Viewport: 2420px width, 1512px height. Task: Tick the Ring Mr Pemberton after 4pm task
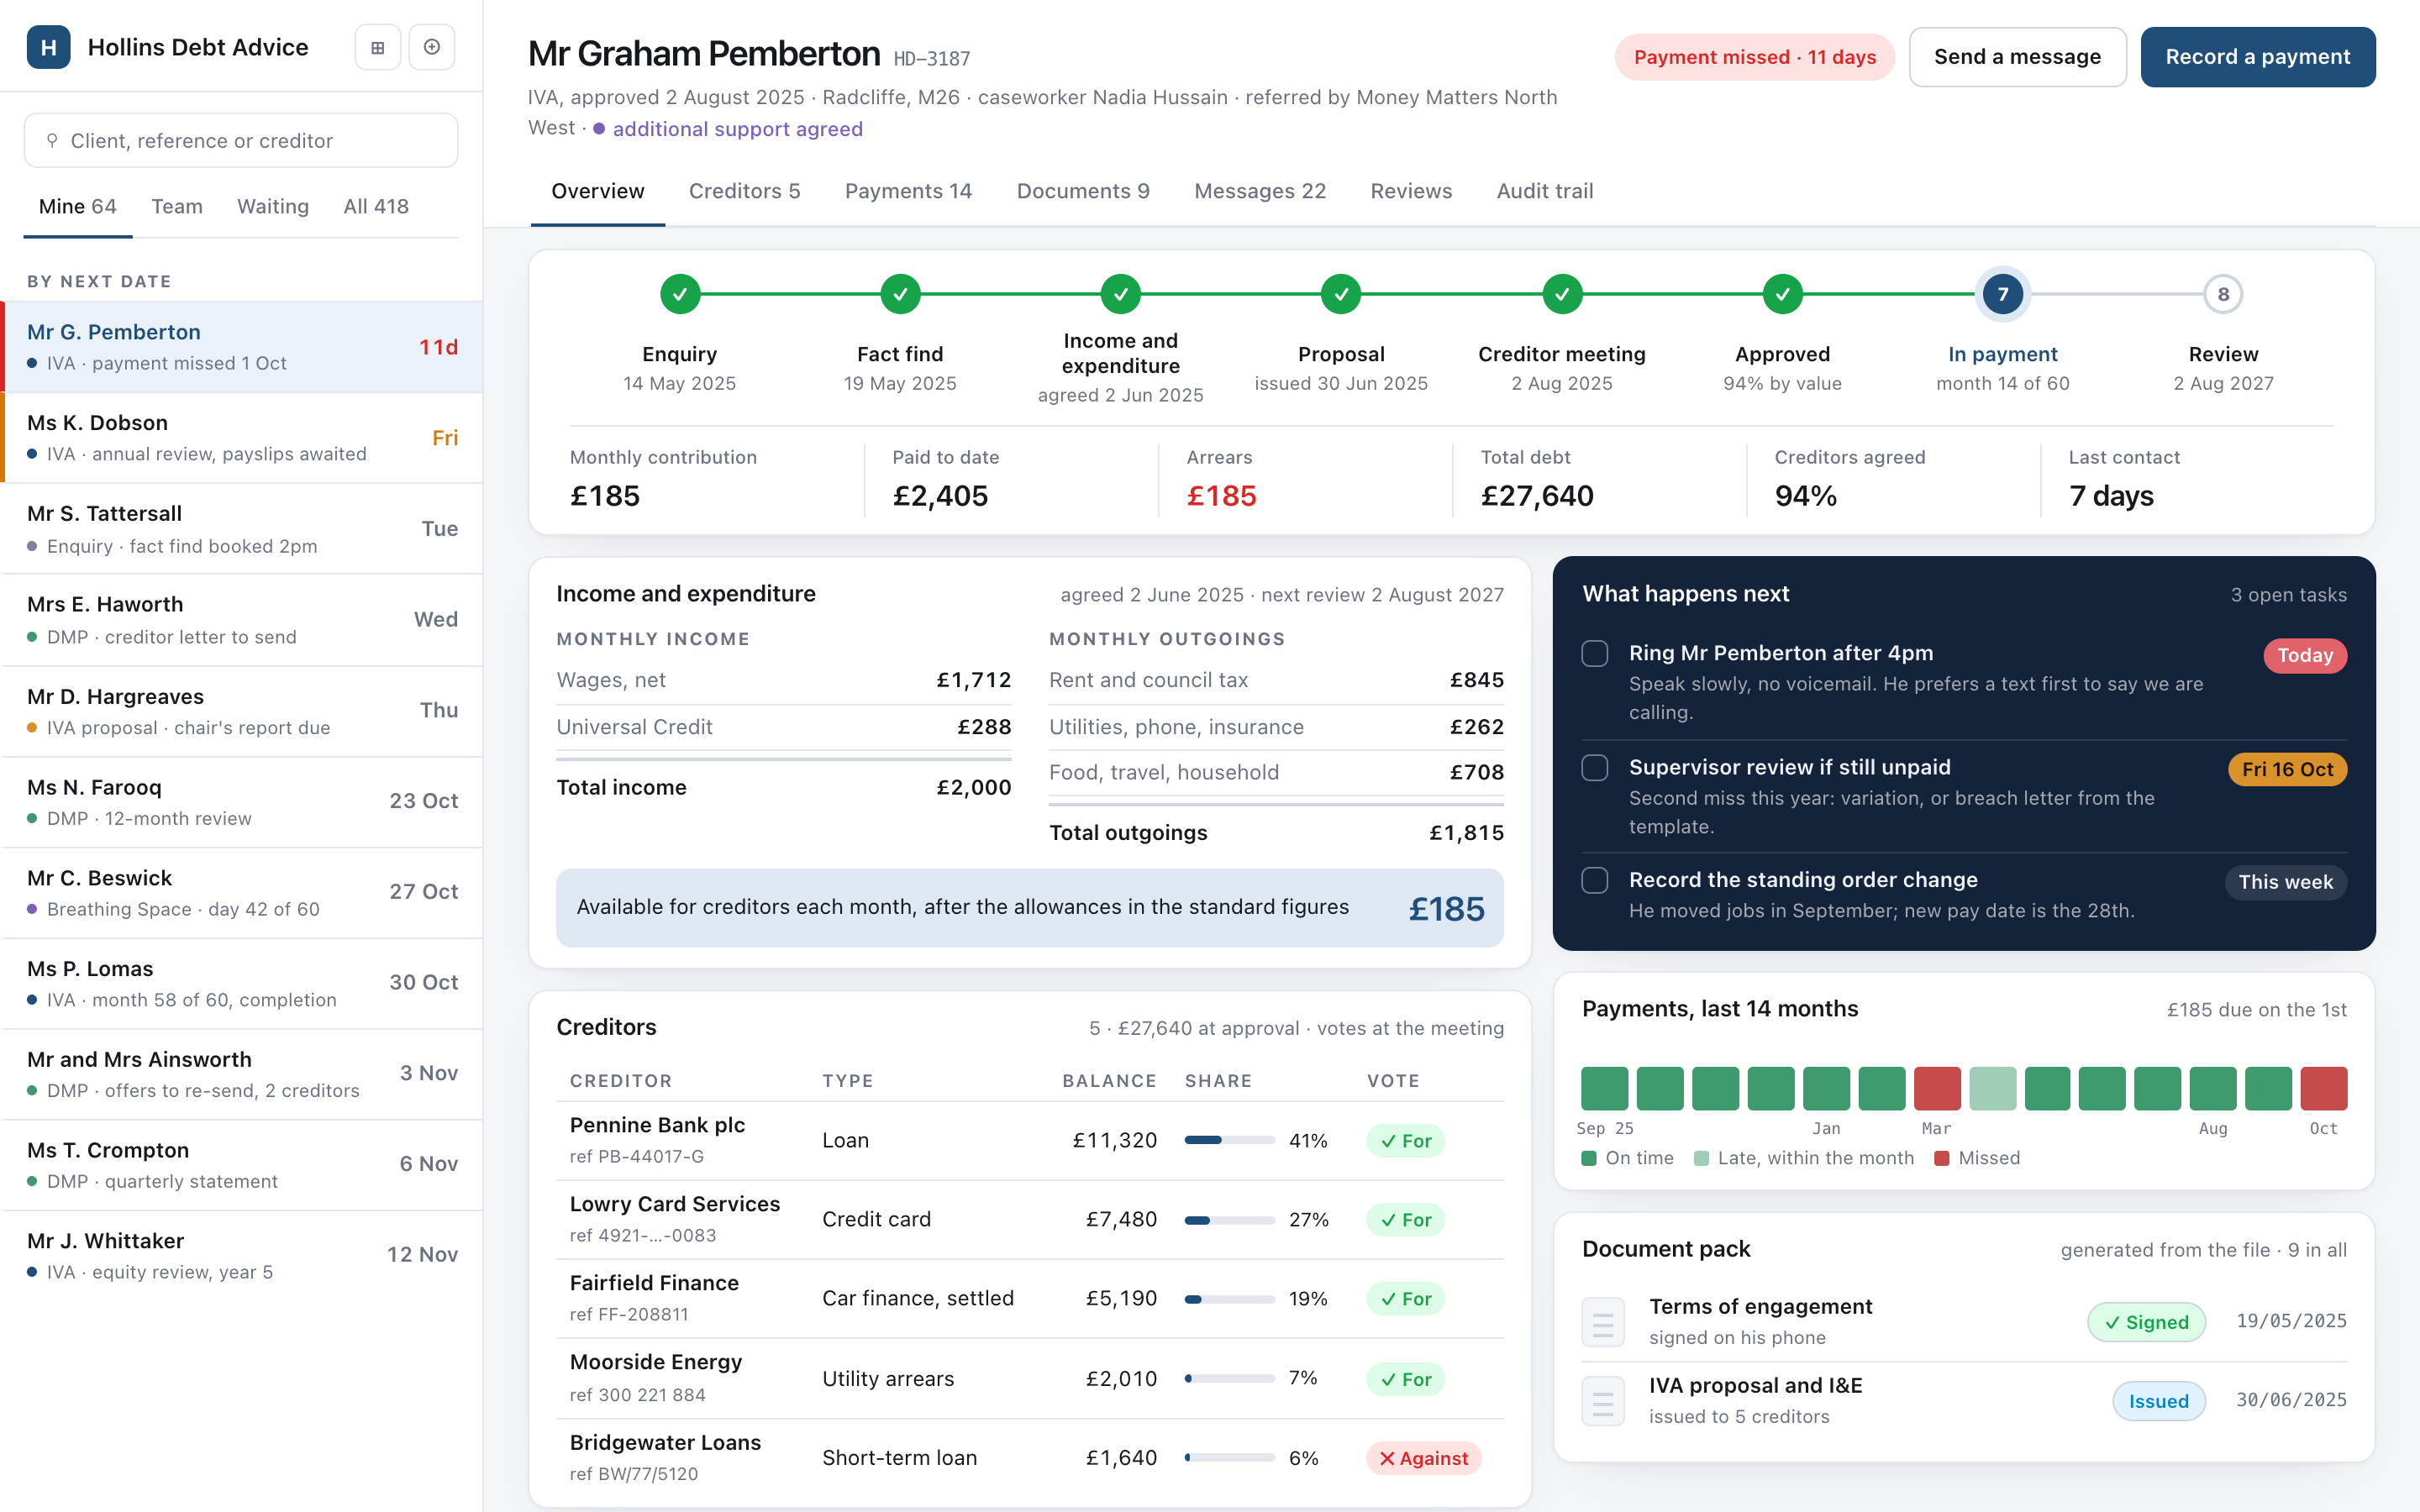coord(1595,653)
